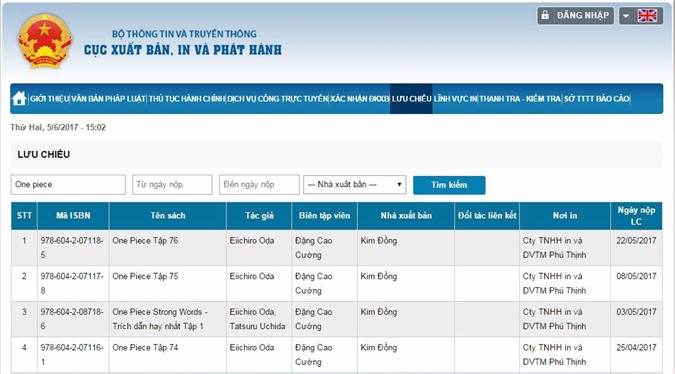Click the Tìm kiếm search button
Image resolution: width=675 pixels, height=374 pixels.
[449, 185]
